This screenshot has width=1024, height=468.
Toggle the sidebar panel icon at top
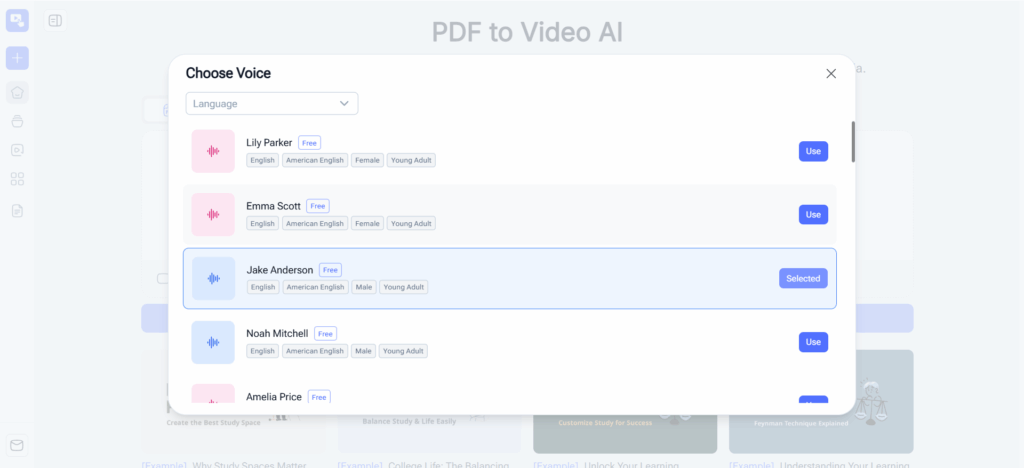tap(55, 21)
